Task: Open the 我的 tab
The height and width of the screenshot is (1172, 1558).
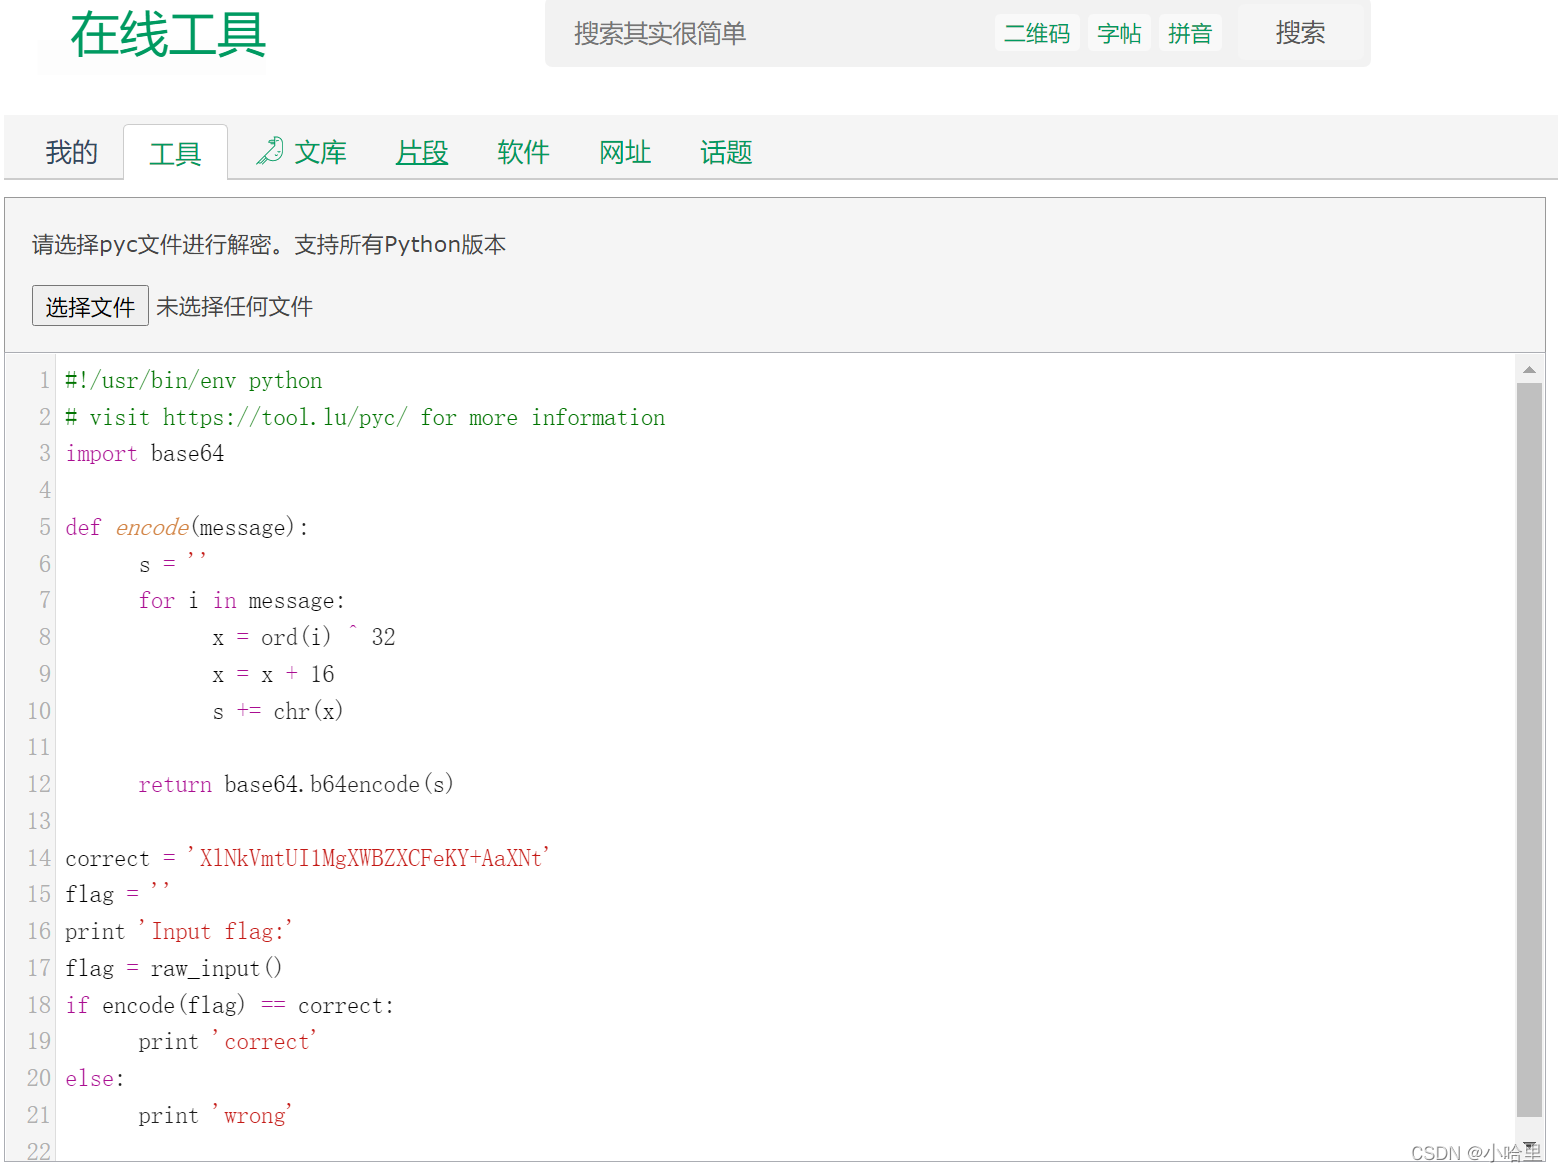Action: 72,152
